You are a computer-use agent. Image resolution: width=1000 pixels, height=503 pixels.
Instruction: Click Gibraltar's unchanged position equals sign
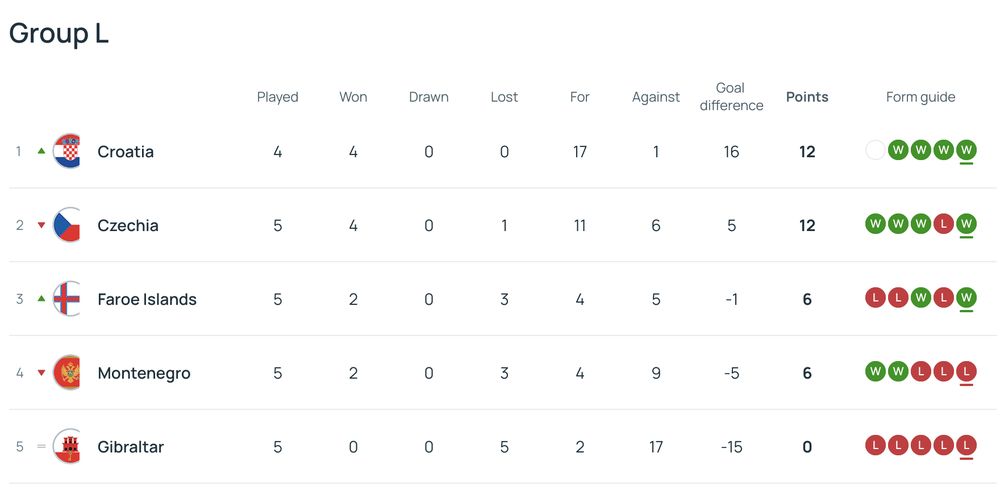41,447
